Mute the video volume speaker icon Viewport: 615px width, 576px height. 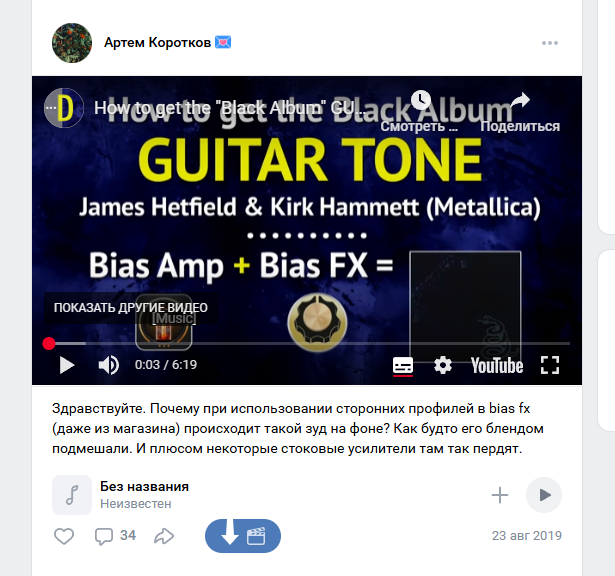pyautogui.click(x=109, y=365)
